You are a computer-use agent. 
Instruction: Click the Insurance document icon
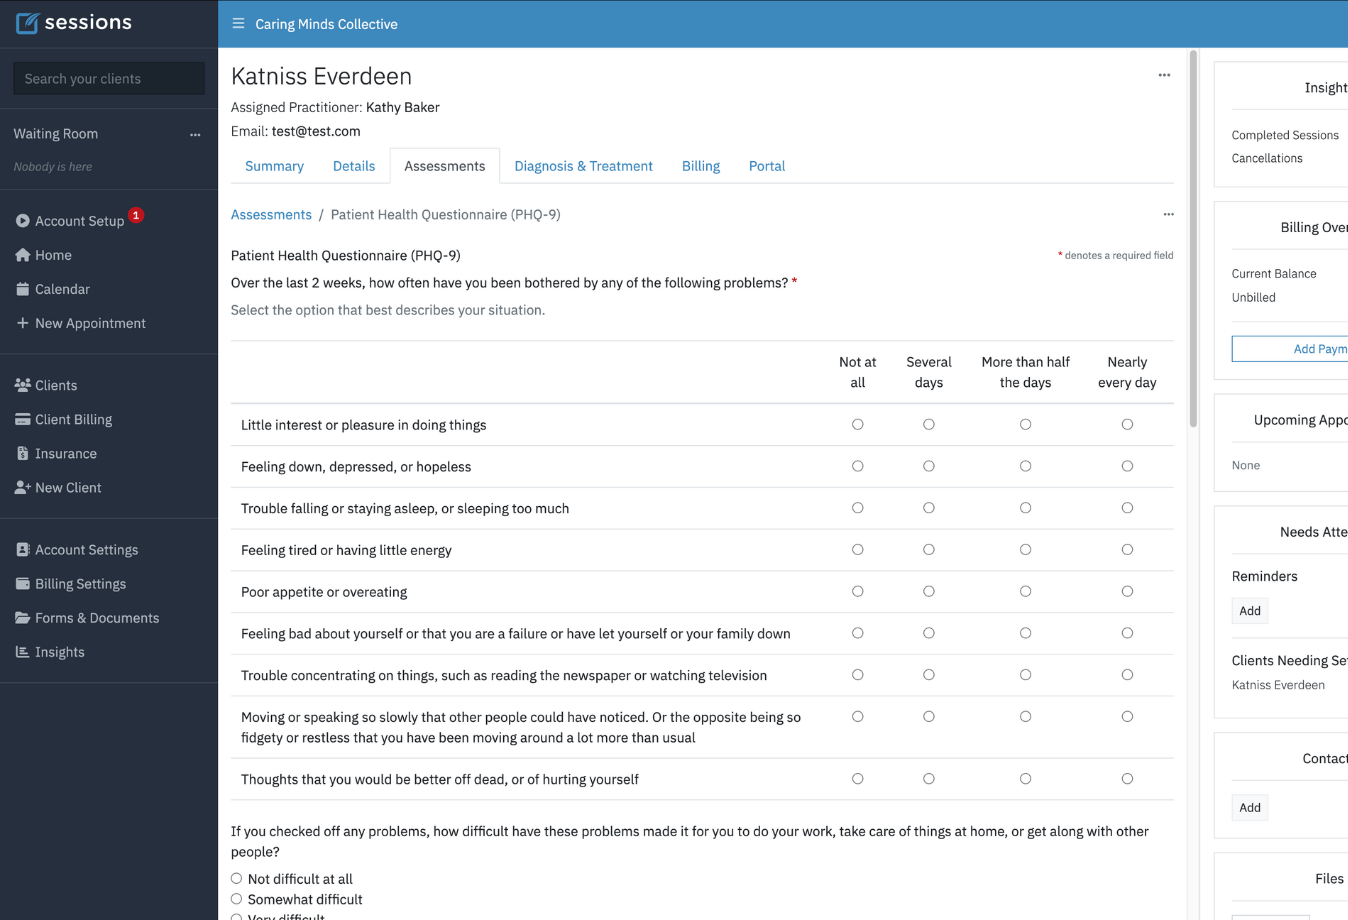(23, 453)
